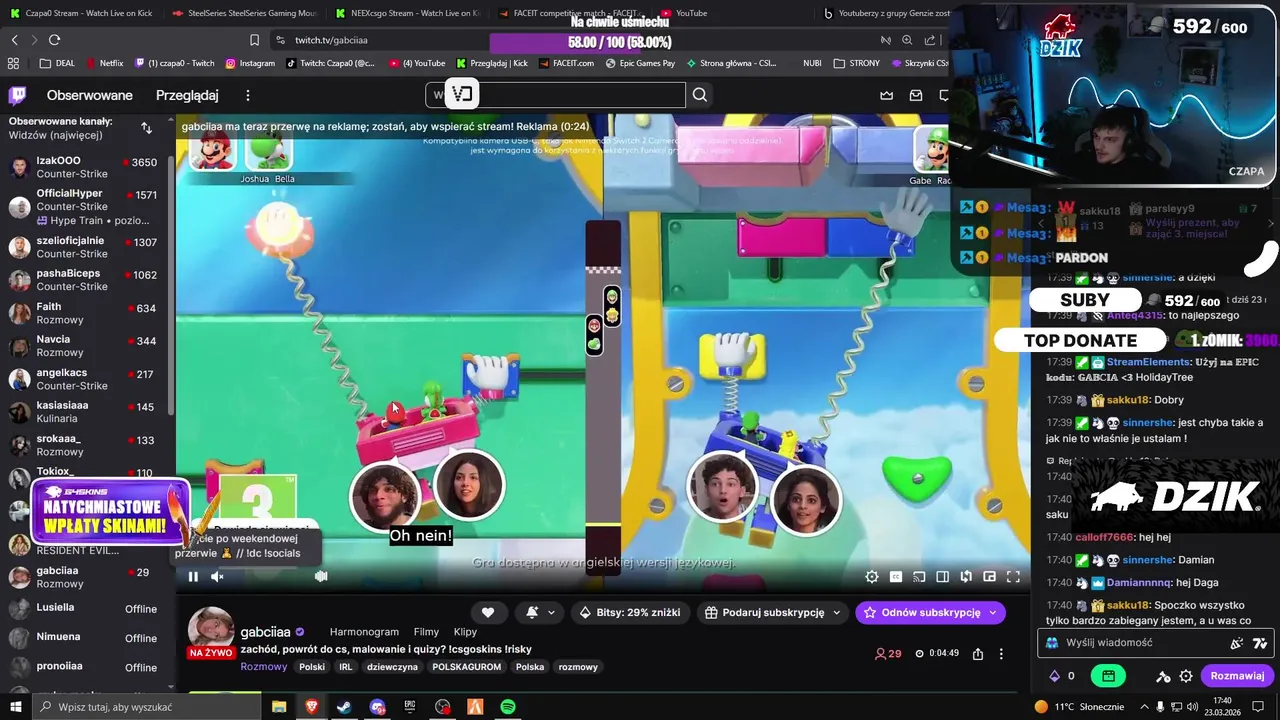Send message with Rozmawiaj button
The height and width of the screenshot is (720, 1280).
click(1237, 676)
